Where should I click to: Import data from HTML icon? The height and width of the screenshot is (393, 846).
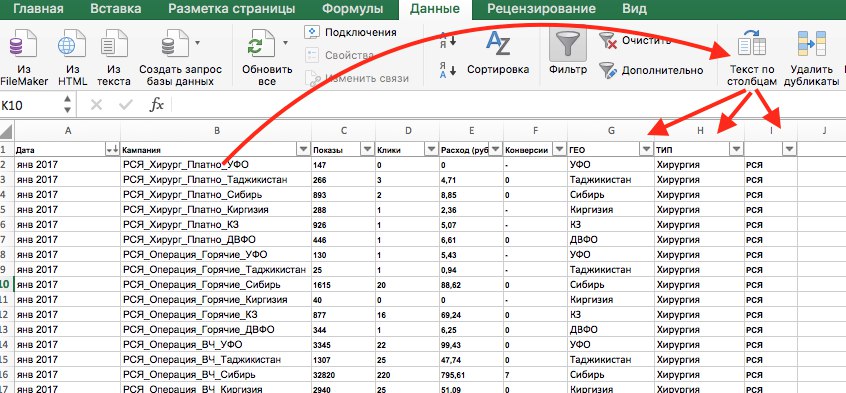pos(72,44)
